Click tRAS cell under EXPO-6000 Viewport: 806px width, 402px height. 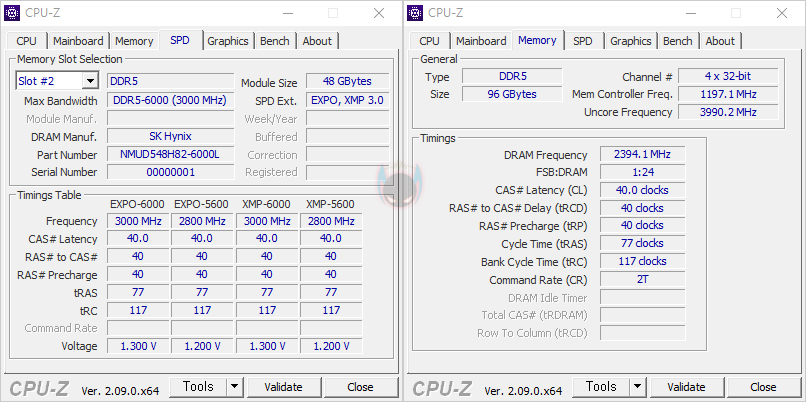138,293
